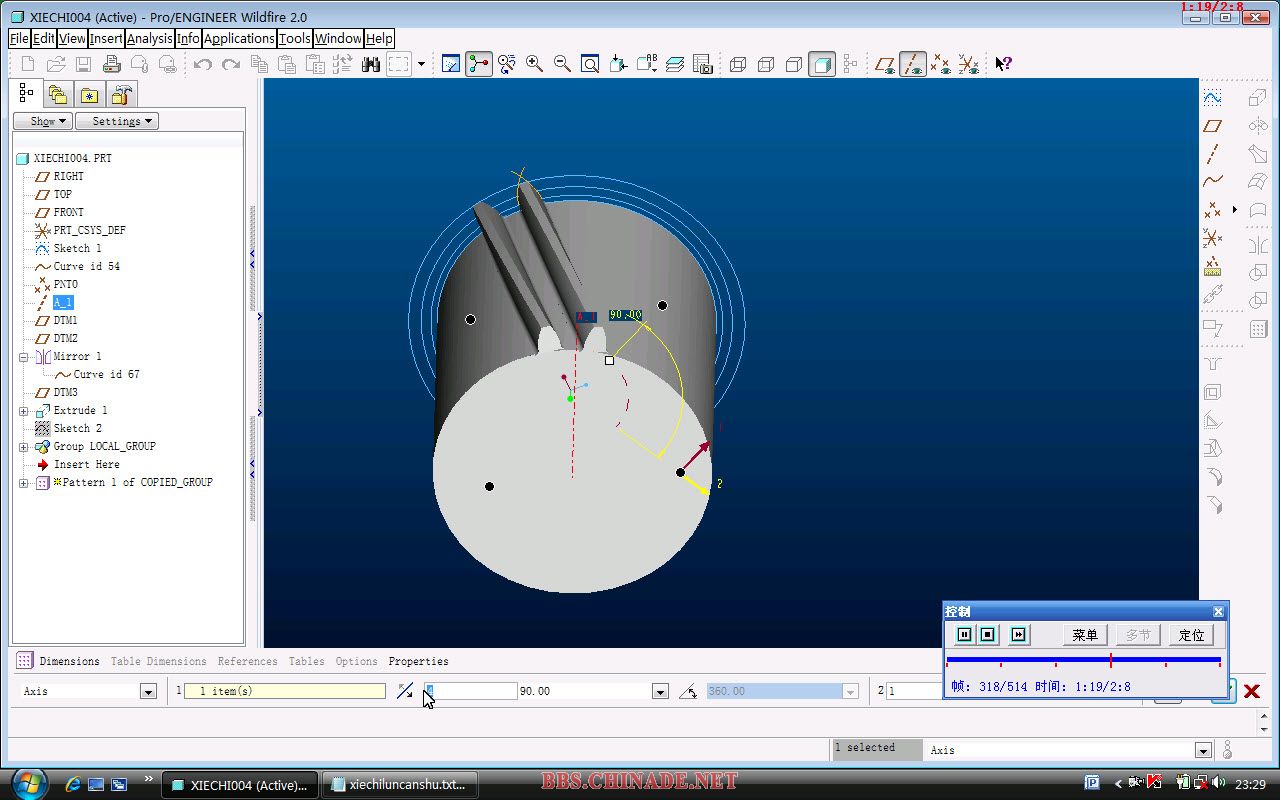The height and width of the screenshot is (800, 1280).
Task: Click the context-sensitive Help icon
Action: click(1004, 64)
